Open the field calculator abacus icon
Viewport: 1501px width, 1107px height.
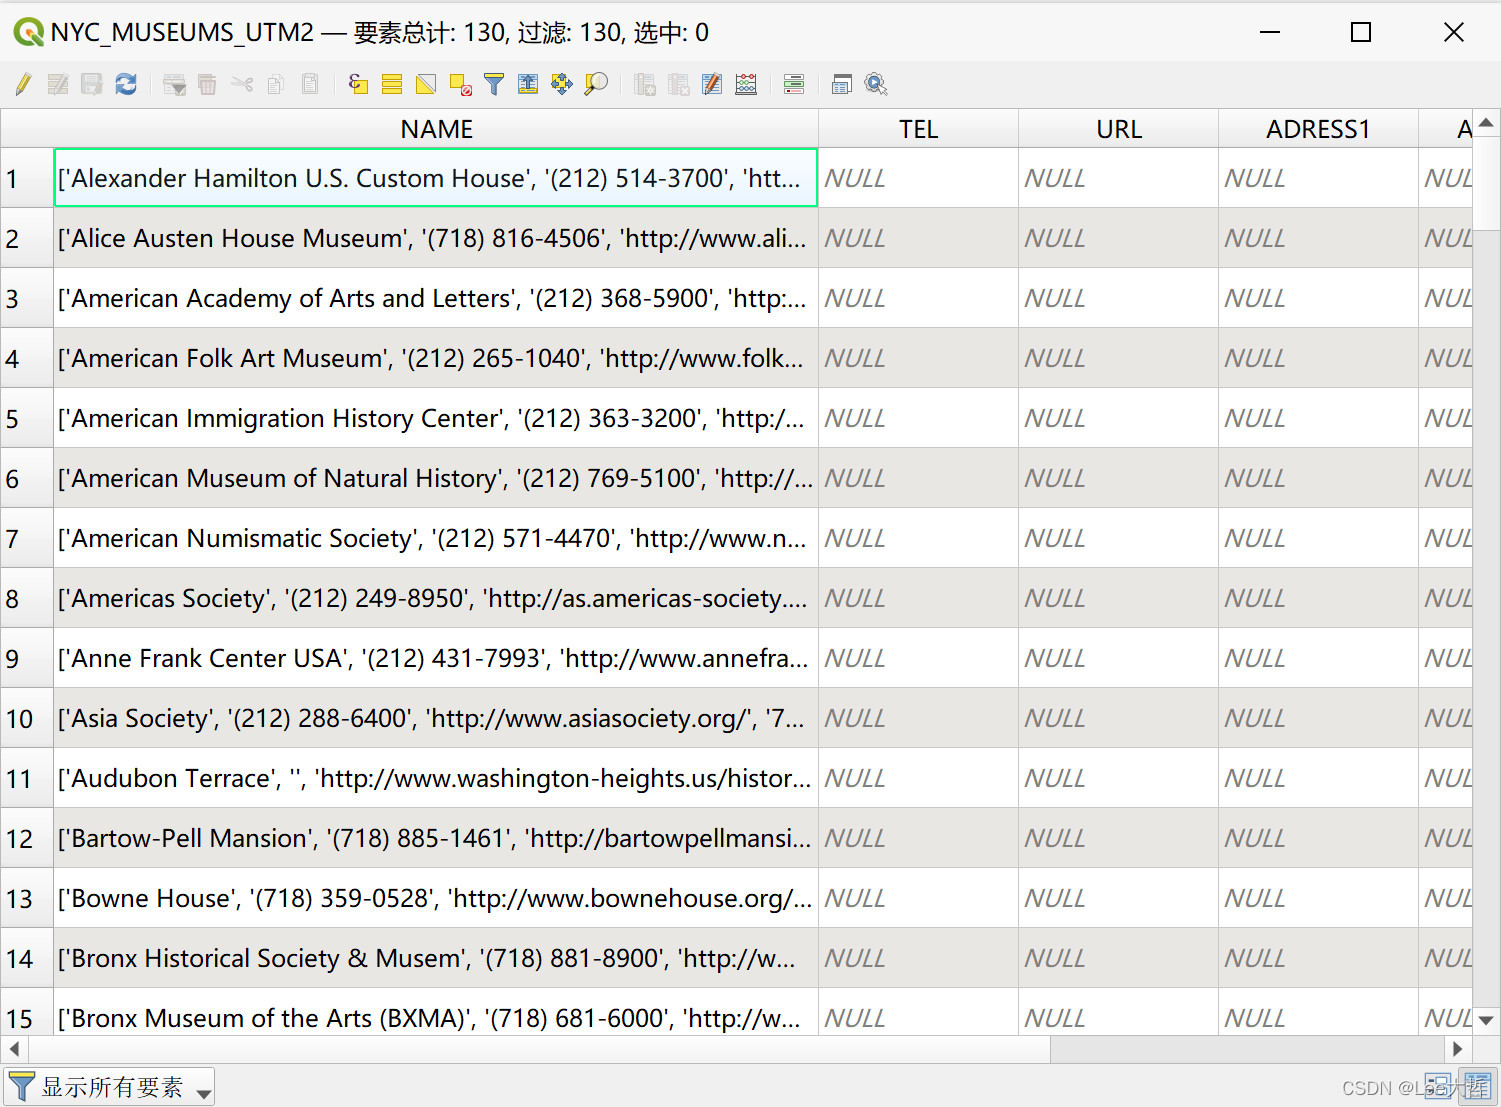coord(746,84)
